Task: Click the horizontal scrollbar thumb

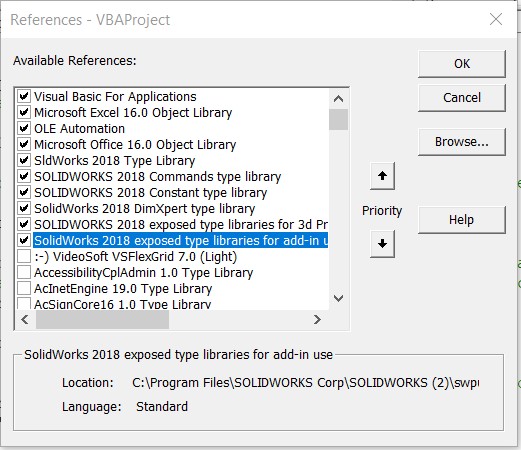Action: 102,320
